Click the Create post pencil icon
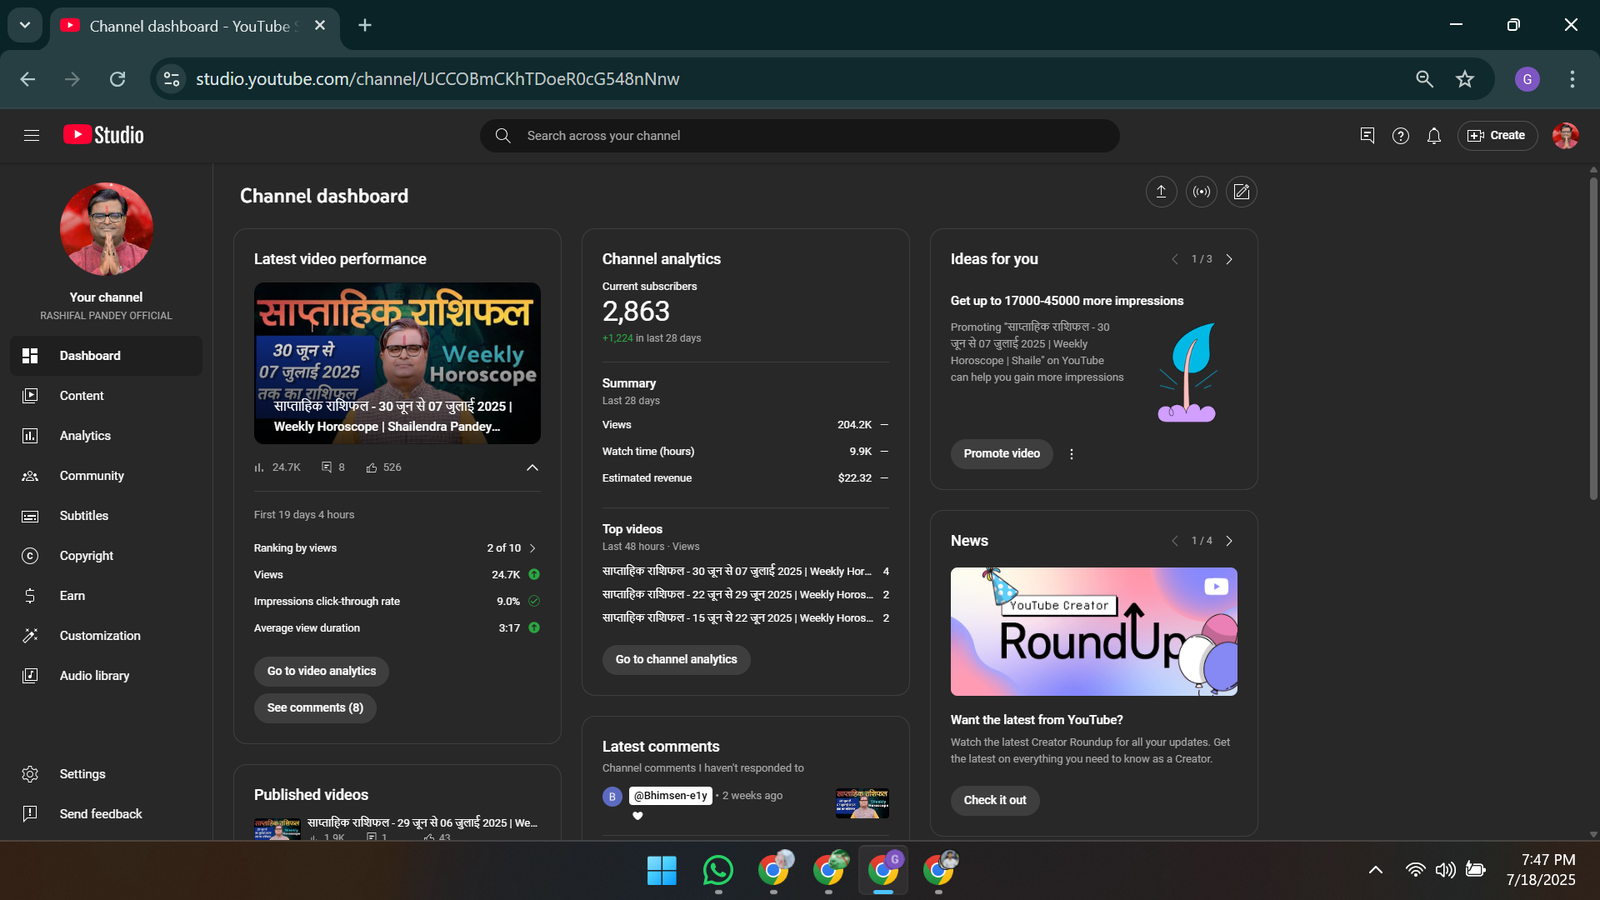 point(1241,192)
